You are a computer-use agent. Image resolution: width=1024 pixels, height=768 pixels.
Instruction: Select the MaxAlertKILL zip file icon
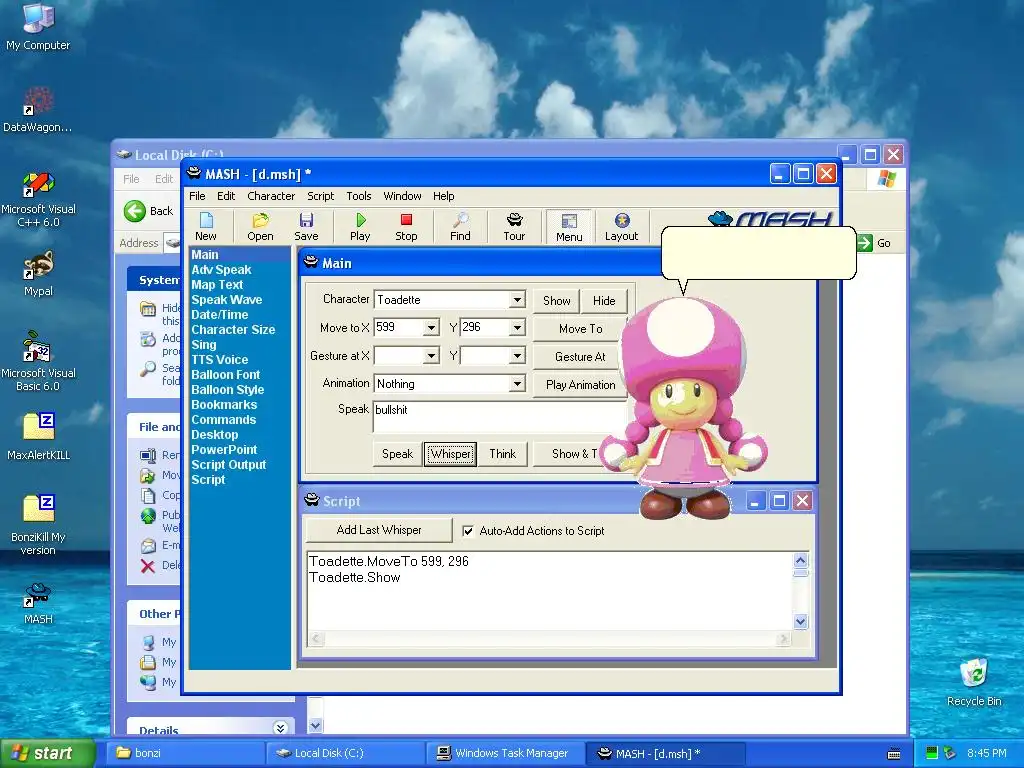38,436
